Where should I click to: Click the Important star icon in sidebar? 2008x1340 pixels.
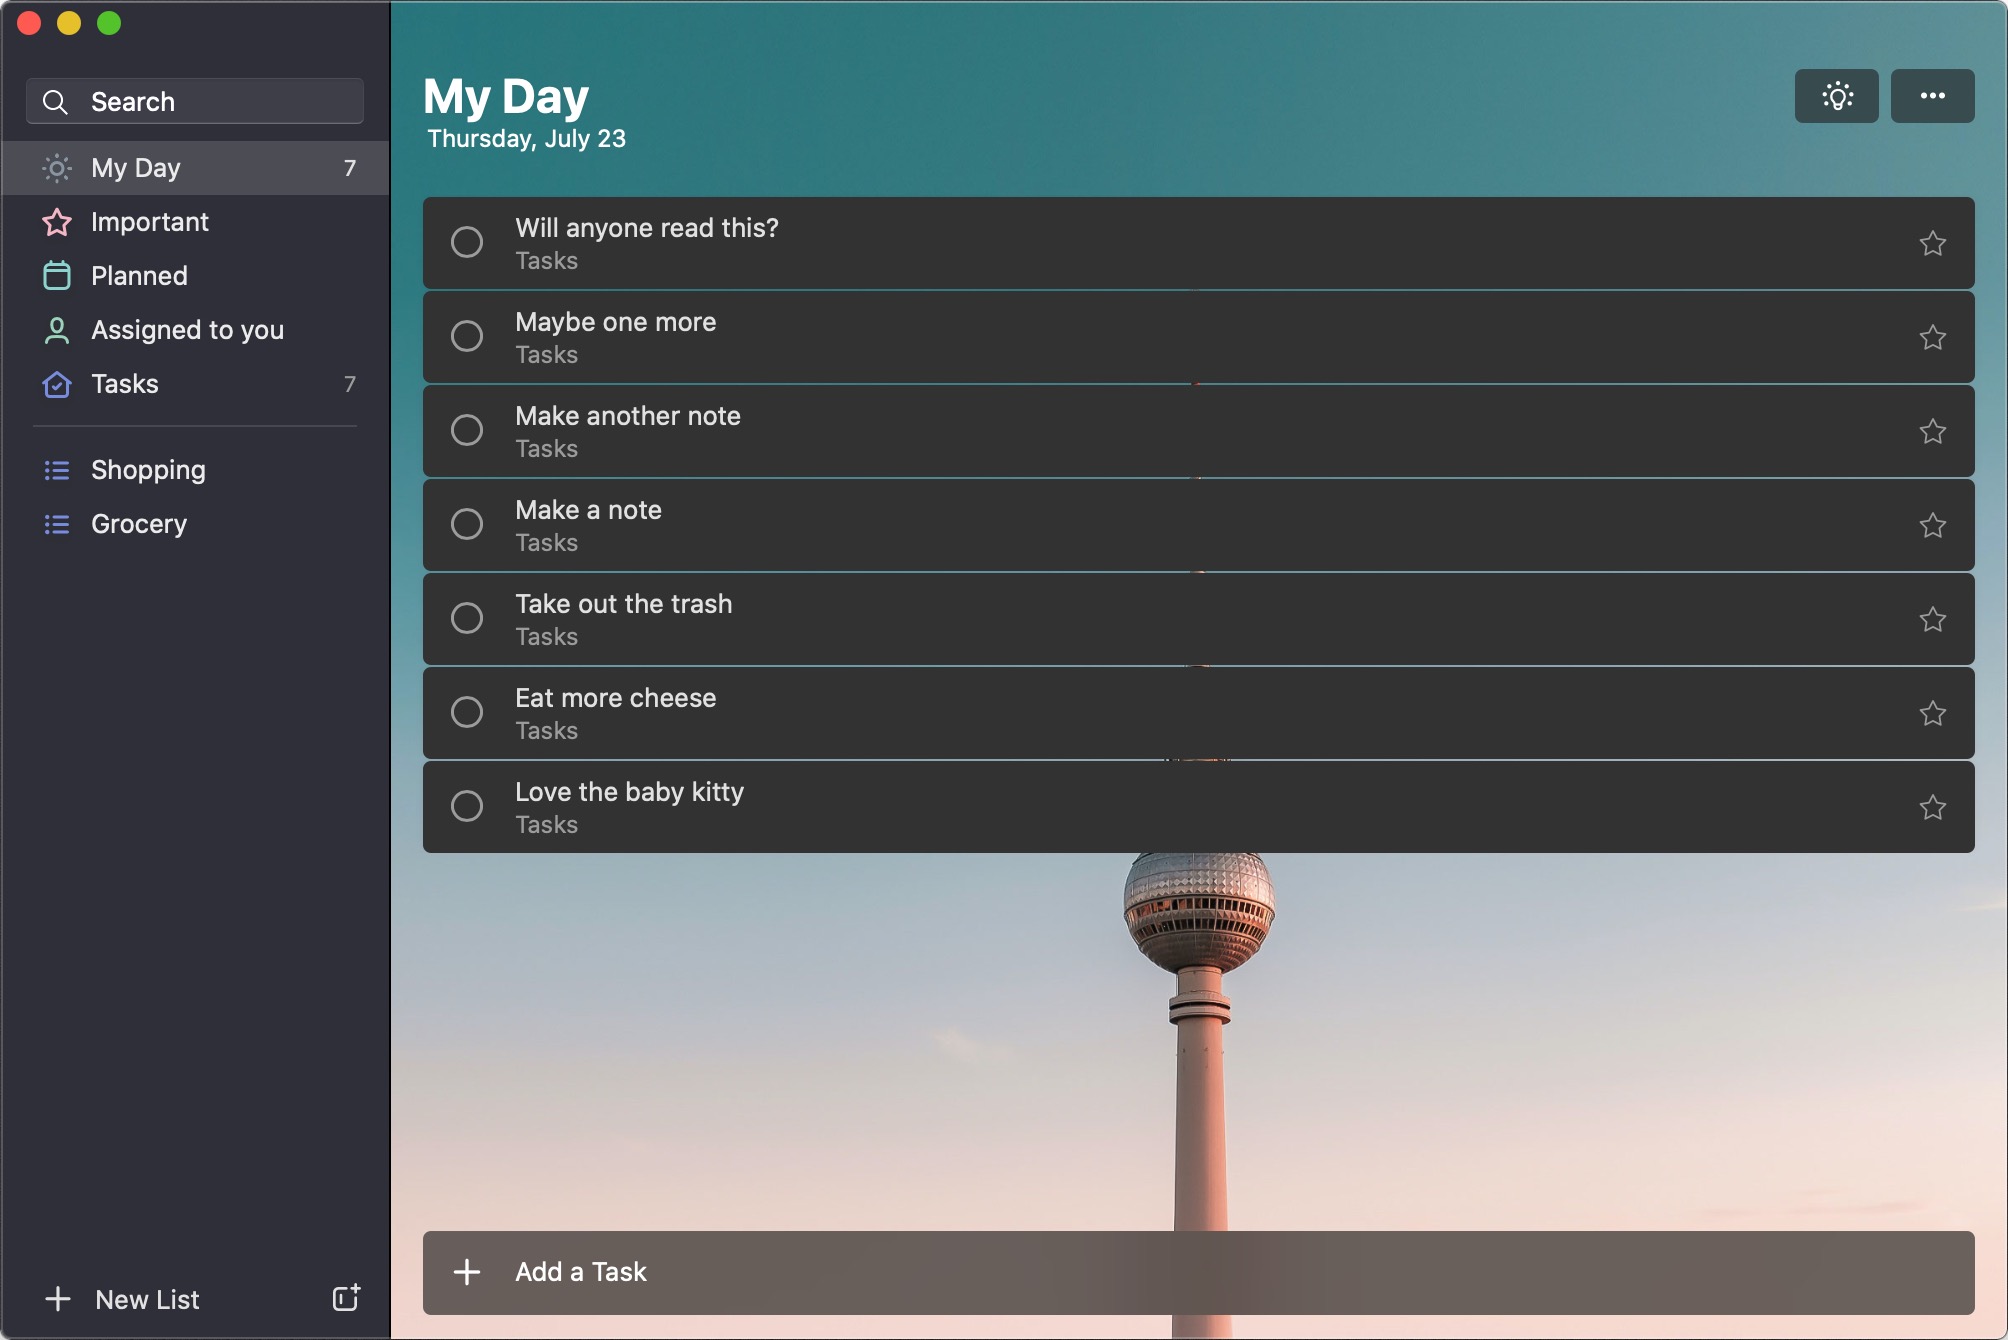click(x=55, y=221)
